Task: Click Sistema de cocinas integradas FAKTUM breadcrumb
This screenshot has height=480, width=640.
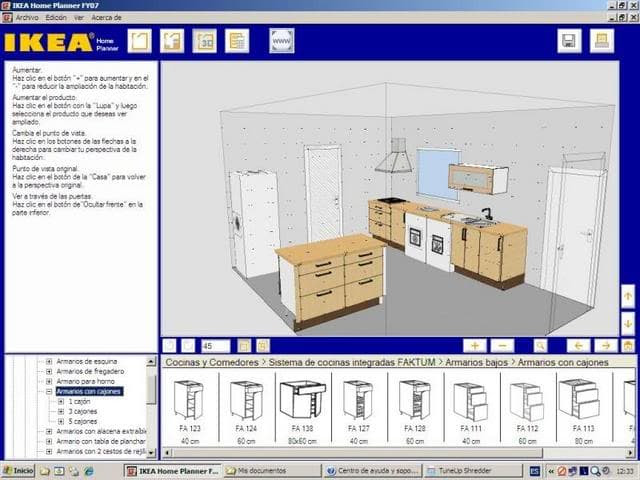Action: coord(352,362)
